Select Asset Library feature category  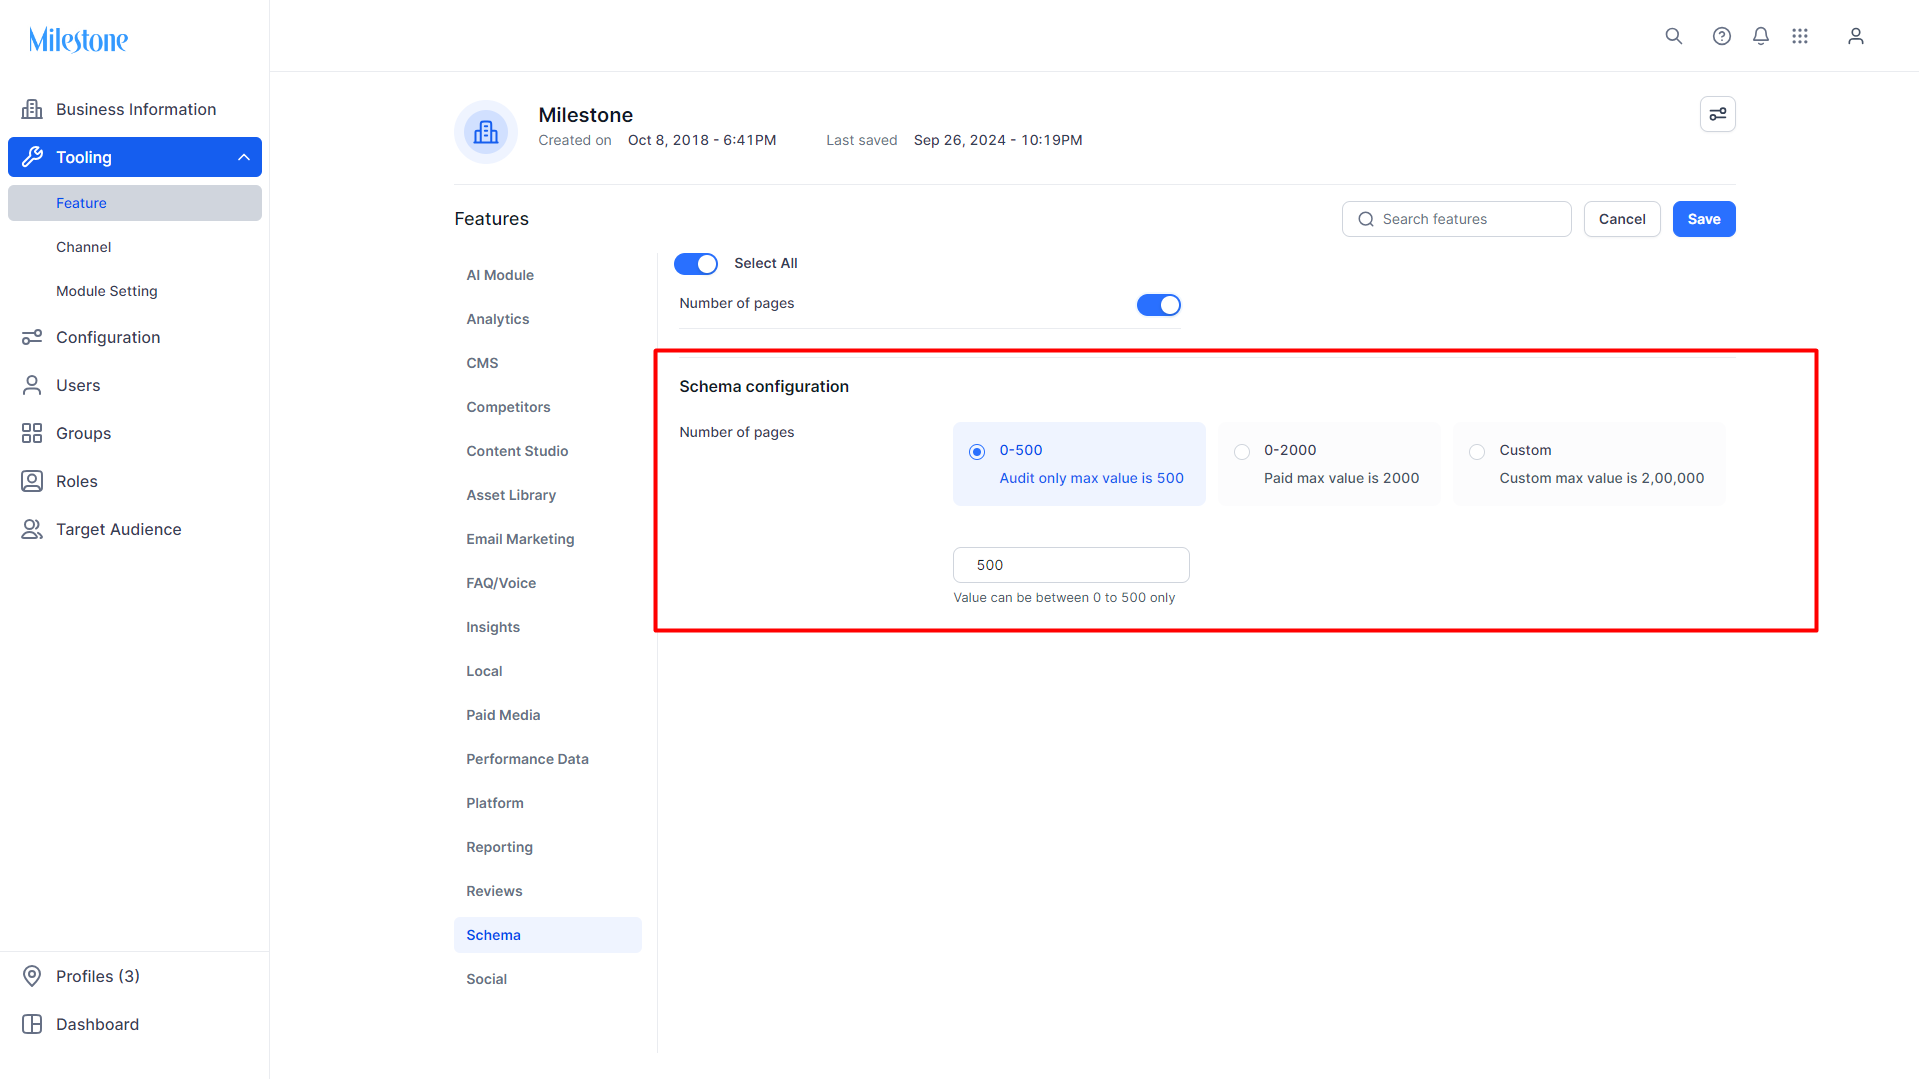pyautogui.click(x=548, y=495)
